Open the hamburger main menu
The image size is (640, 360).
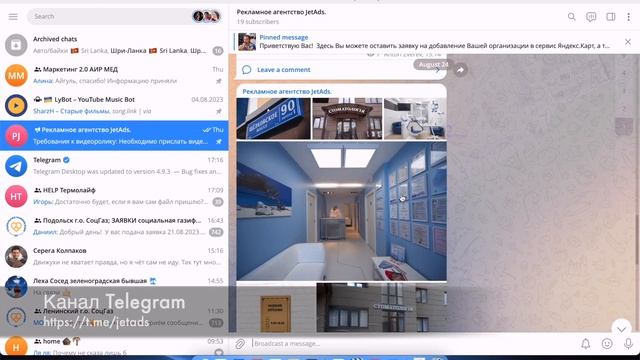click(x=13, y=16)
